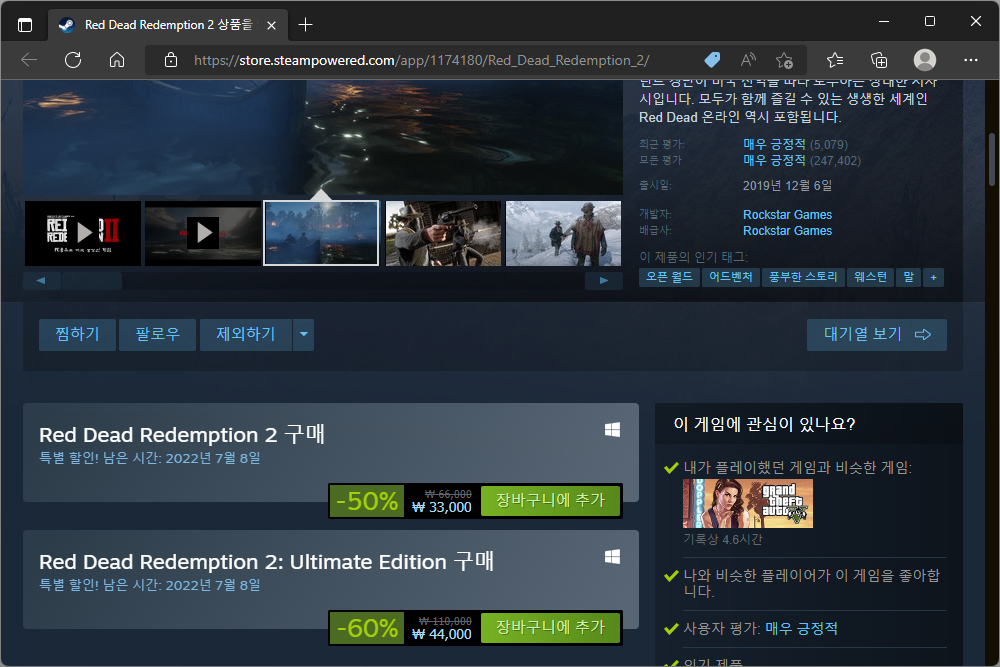Viewport: 1000px width, 667px height.
Task: Add a tag with plus button
Action: pyautogui.click(x=934, y=277)
